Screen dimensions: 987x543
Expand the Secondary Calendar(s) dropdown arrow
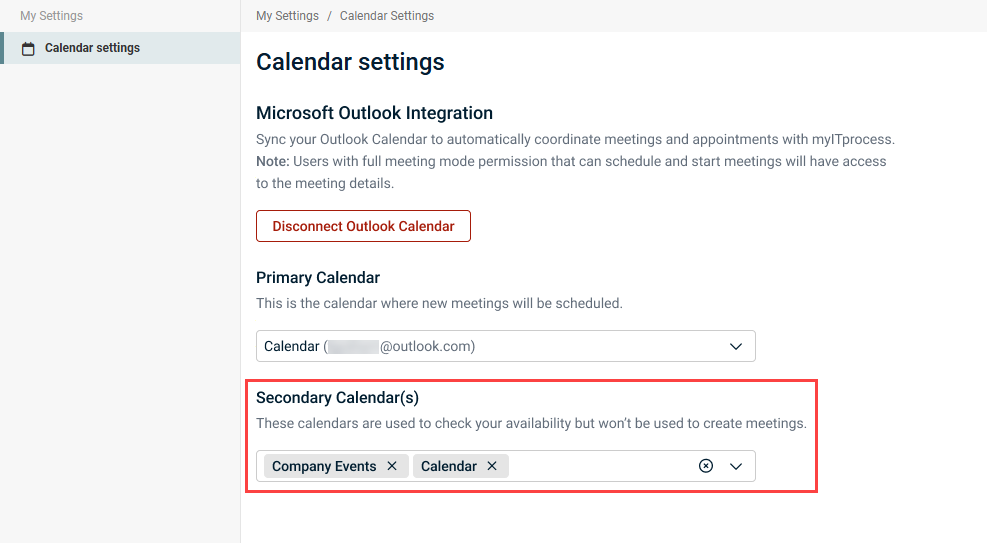[x=736, y=466]
